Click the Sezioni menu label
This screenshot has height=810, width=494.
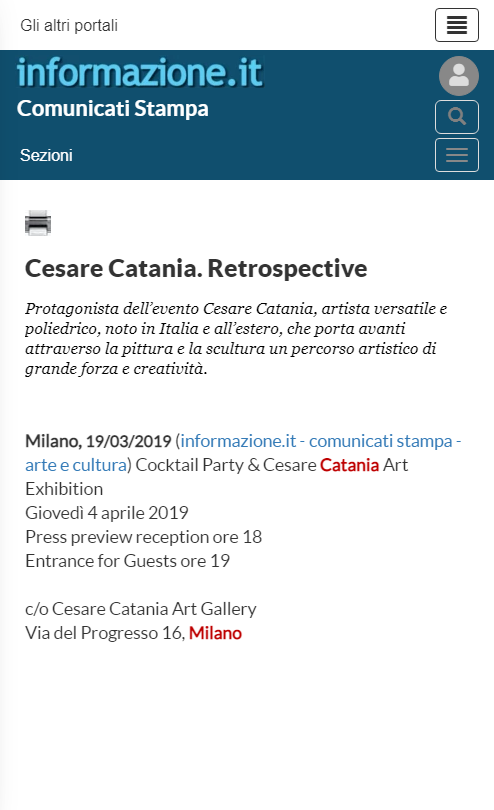(46, 155)
